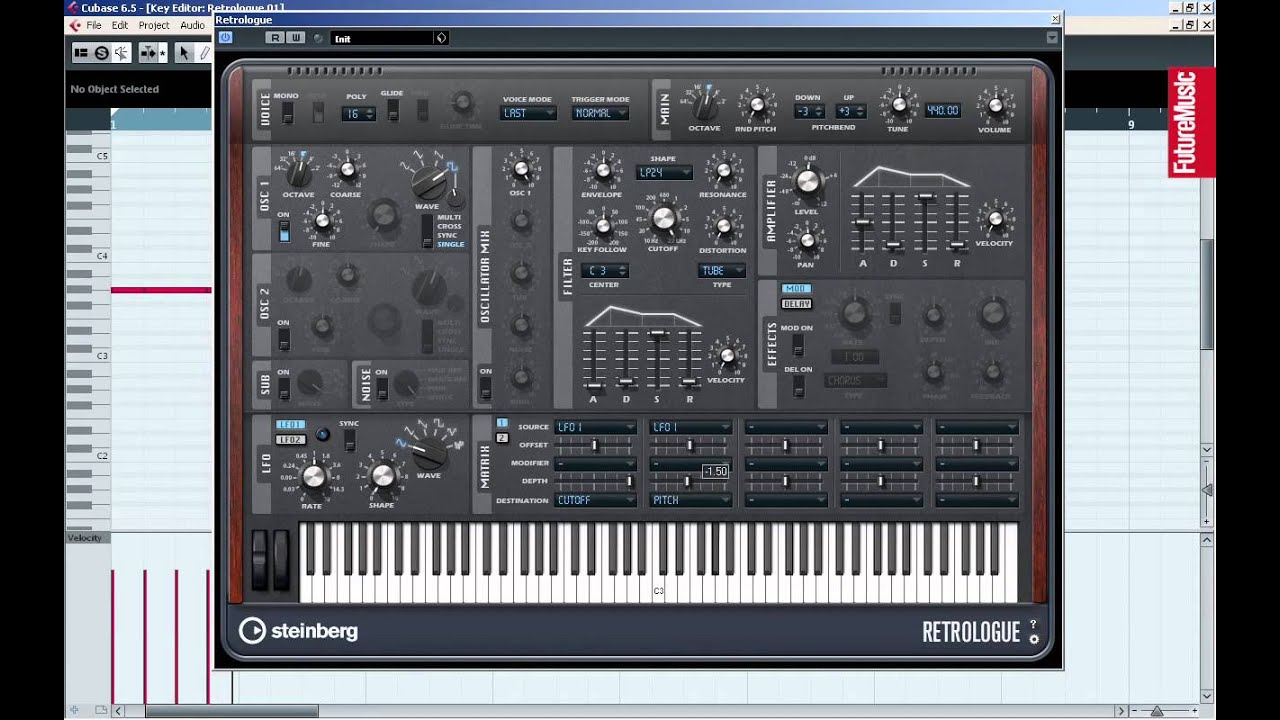Enable read automation R button
The image size is (1280, 720).
tap(275, 38)
